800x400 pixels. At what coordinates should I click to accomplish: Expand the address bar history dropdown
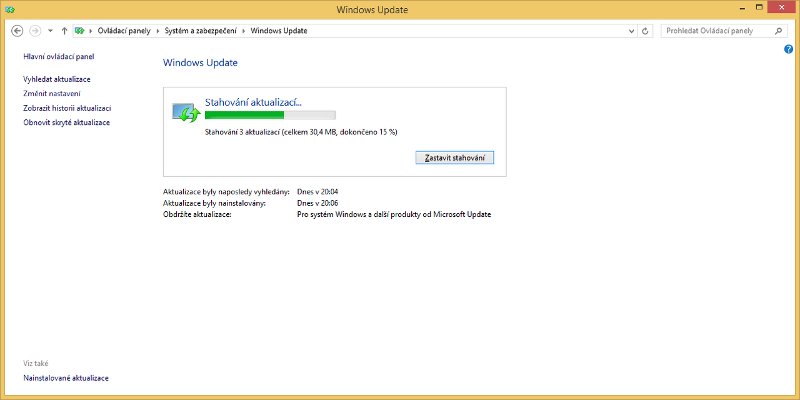pos(630,31)
